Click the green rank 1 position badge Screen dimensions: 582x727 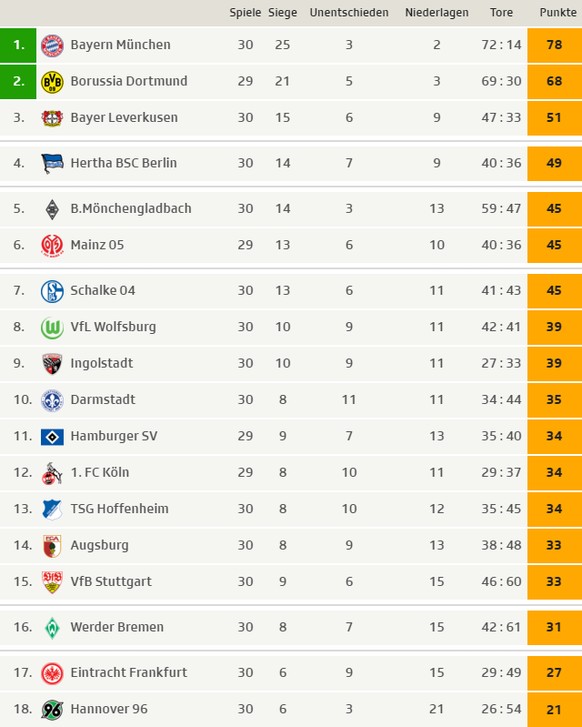point(18,45)
